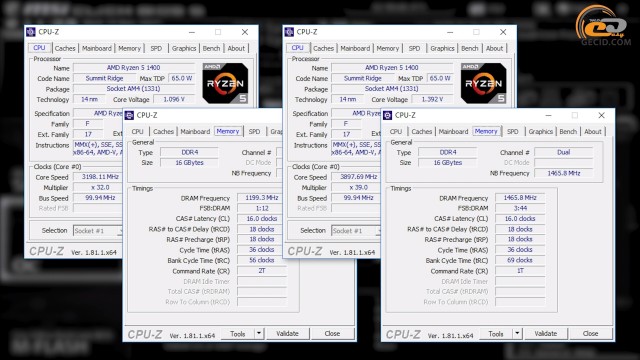Click the 1465.8 MHz DRAM Frequency field

click(520, 198)
